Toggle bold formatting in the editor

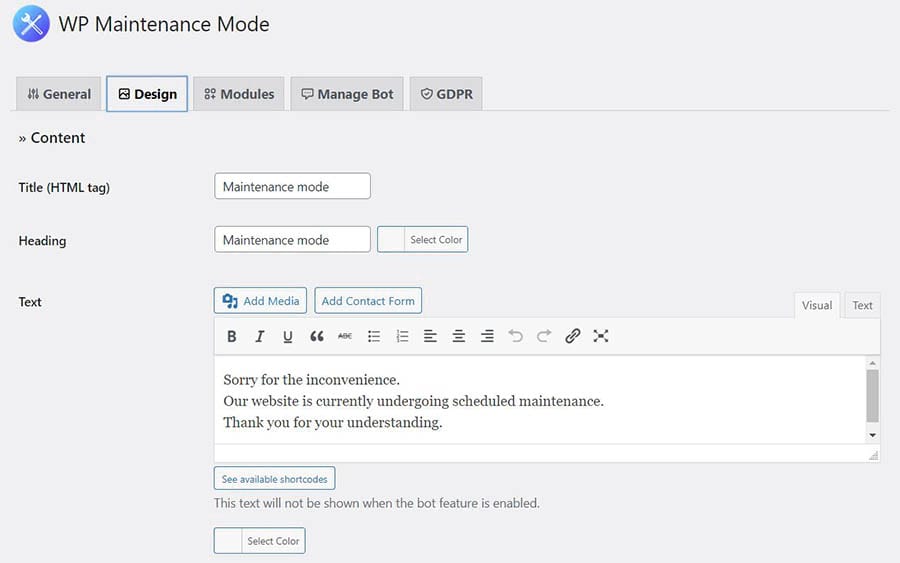click(232, 337)
